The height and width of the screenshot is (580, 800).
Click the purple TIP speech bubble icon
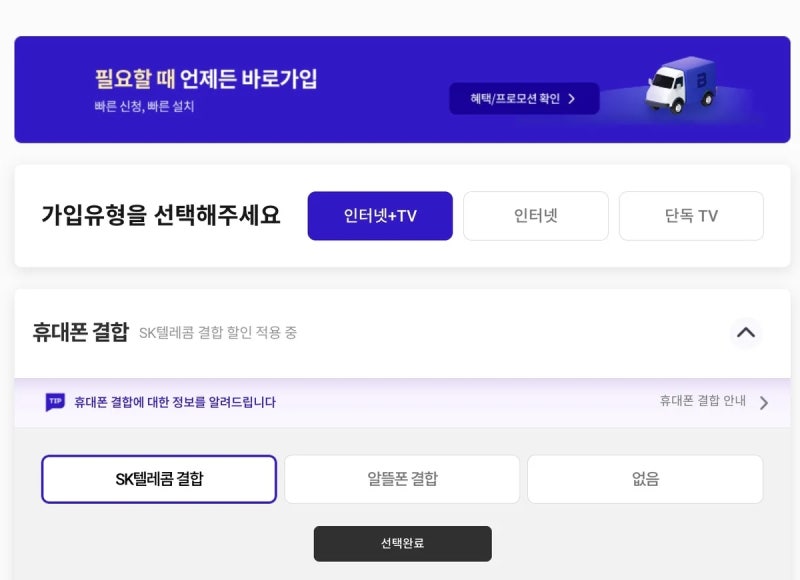(x=55, y=402)
